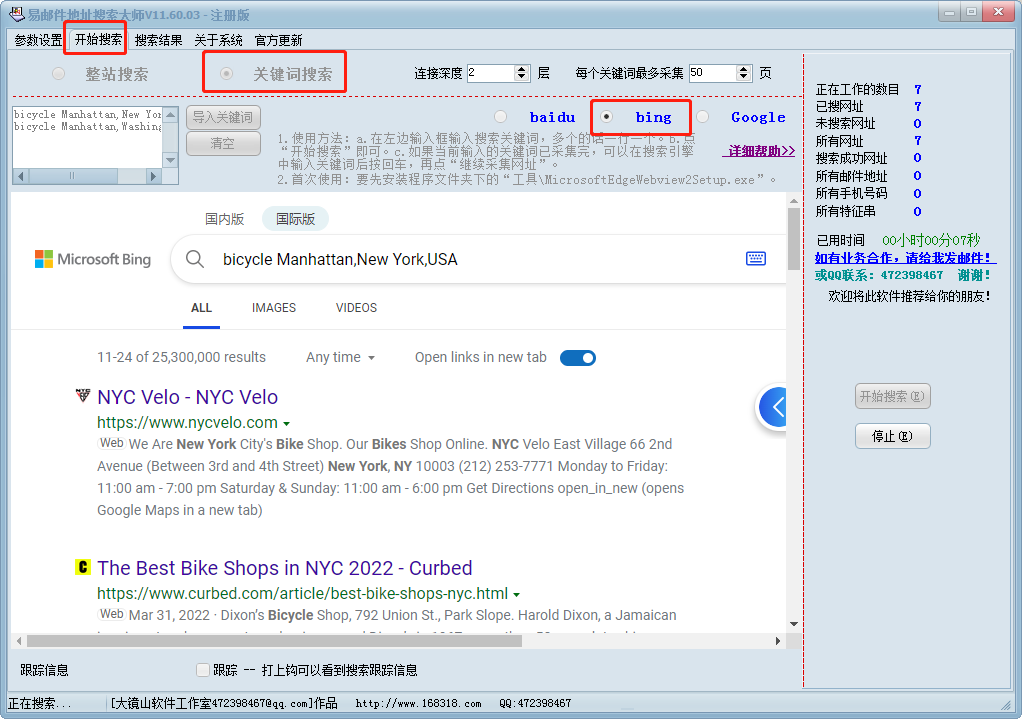Click the Bing search magnifier icon

coord(194,259)
